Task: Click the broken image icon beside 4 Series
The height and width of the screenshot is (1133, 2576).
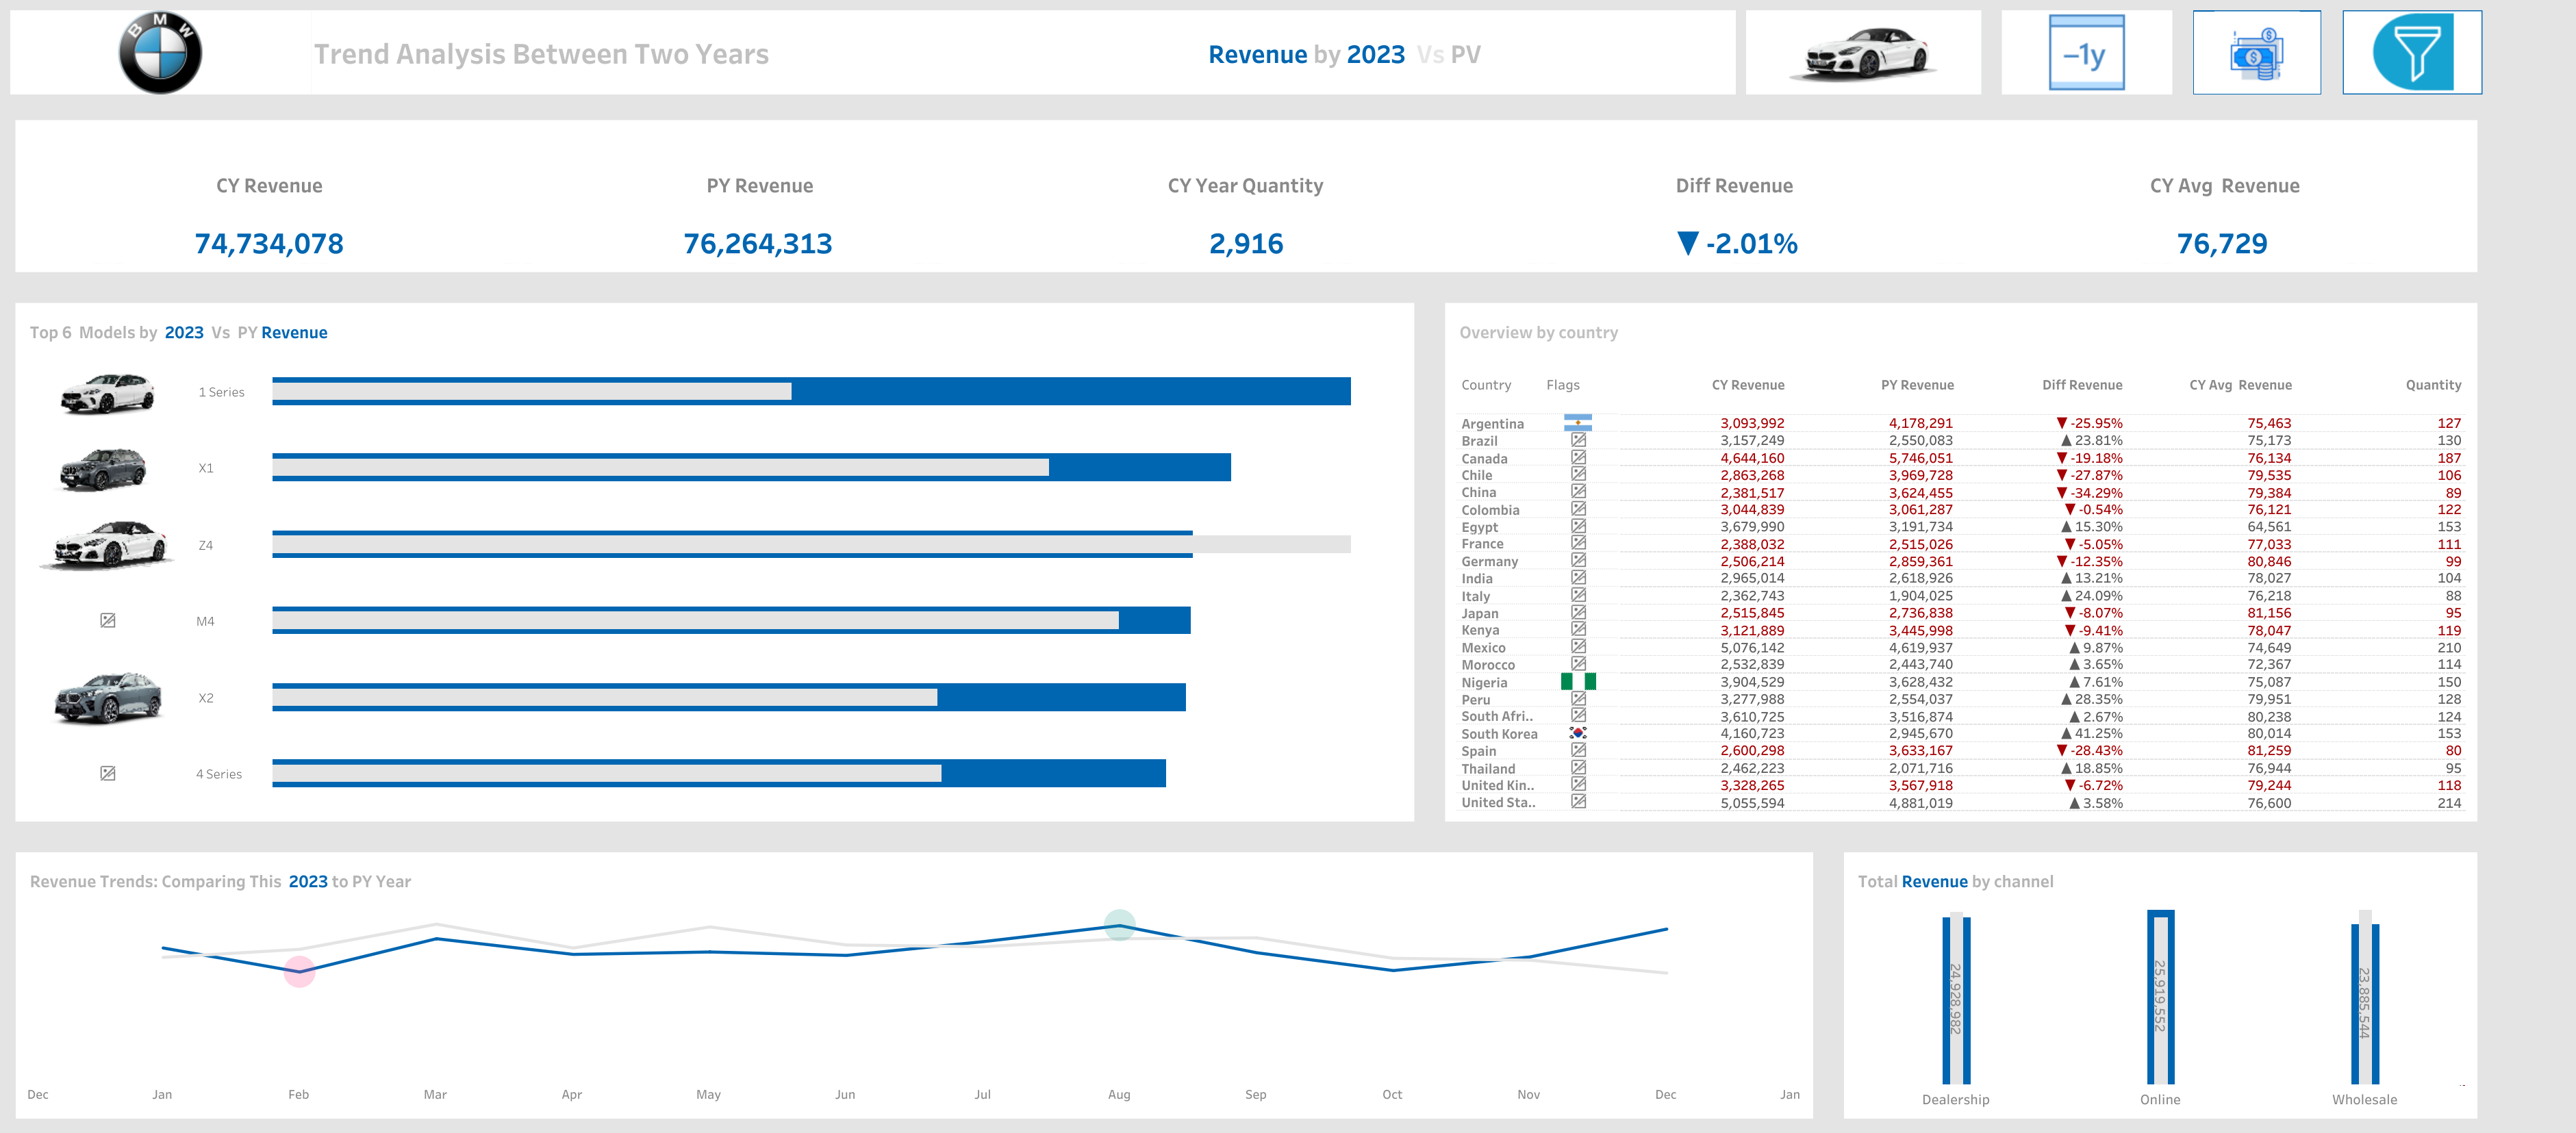Action: [x=108, y=774]
